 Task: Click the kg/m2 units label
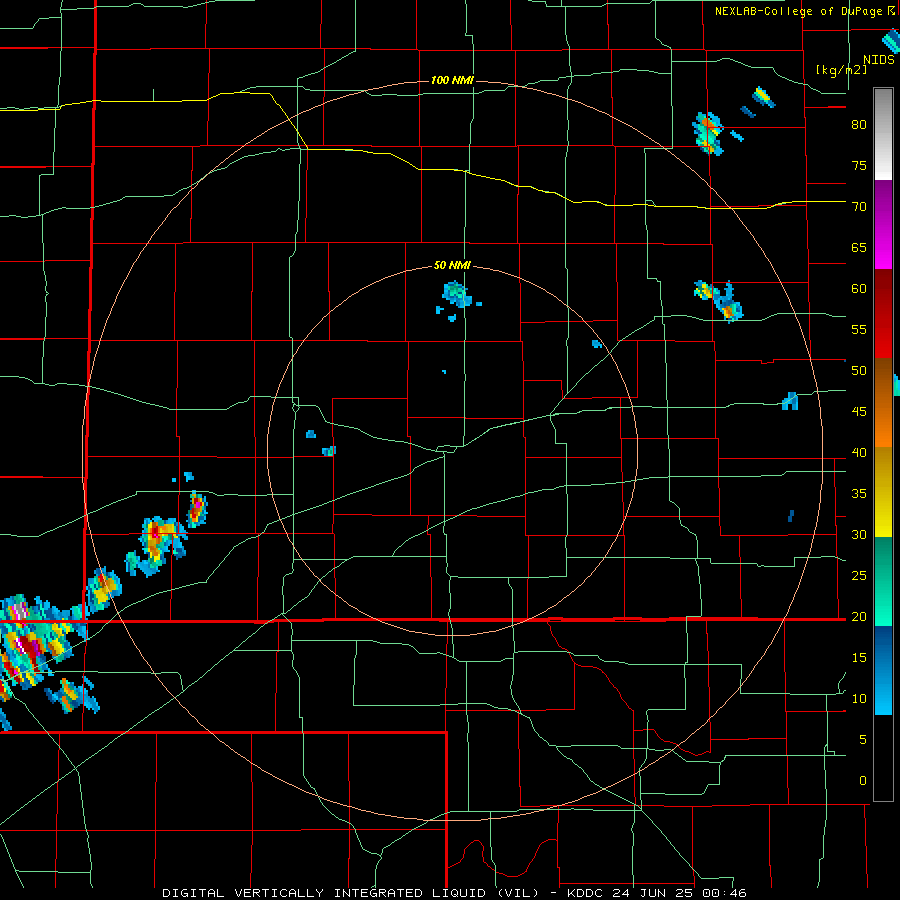click(x=841, y=70)
